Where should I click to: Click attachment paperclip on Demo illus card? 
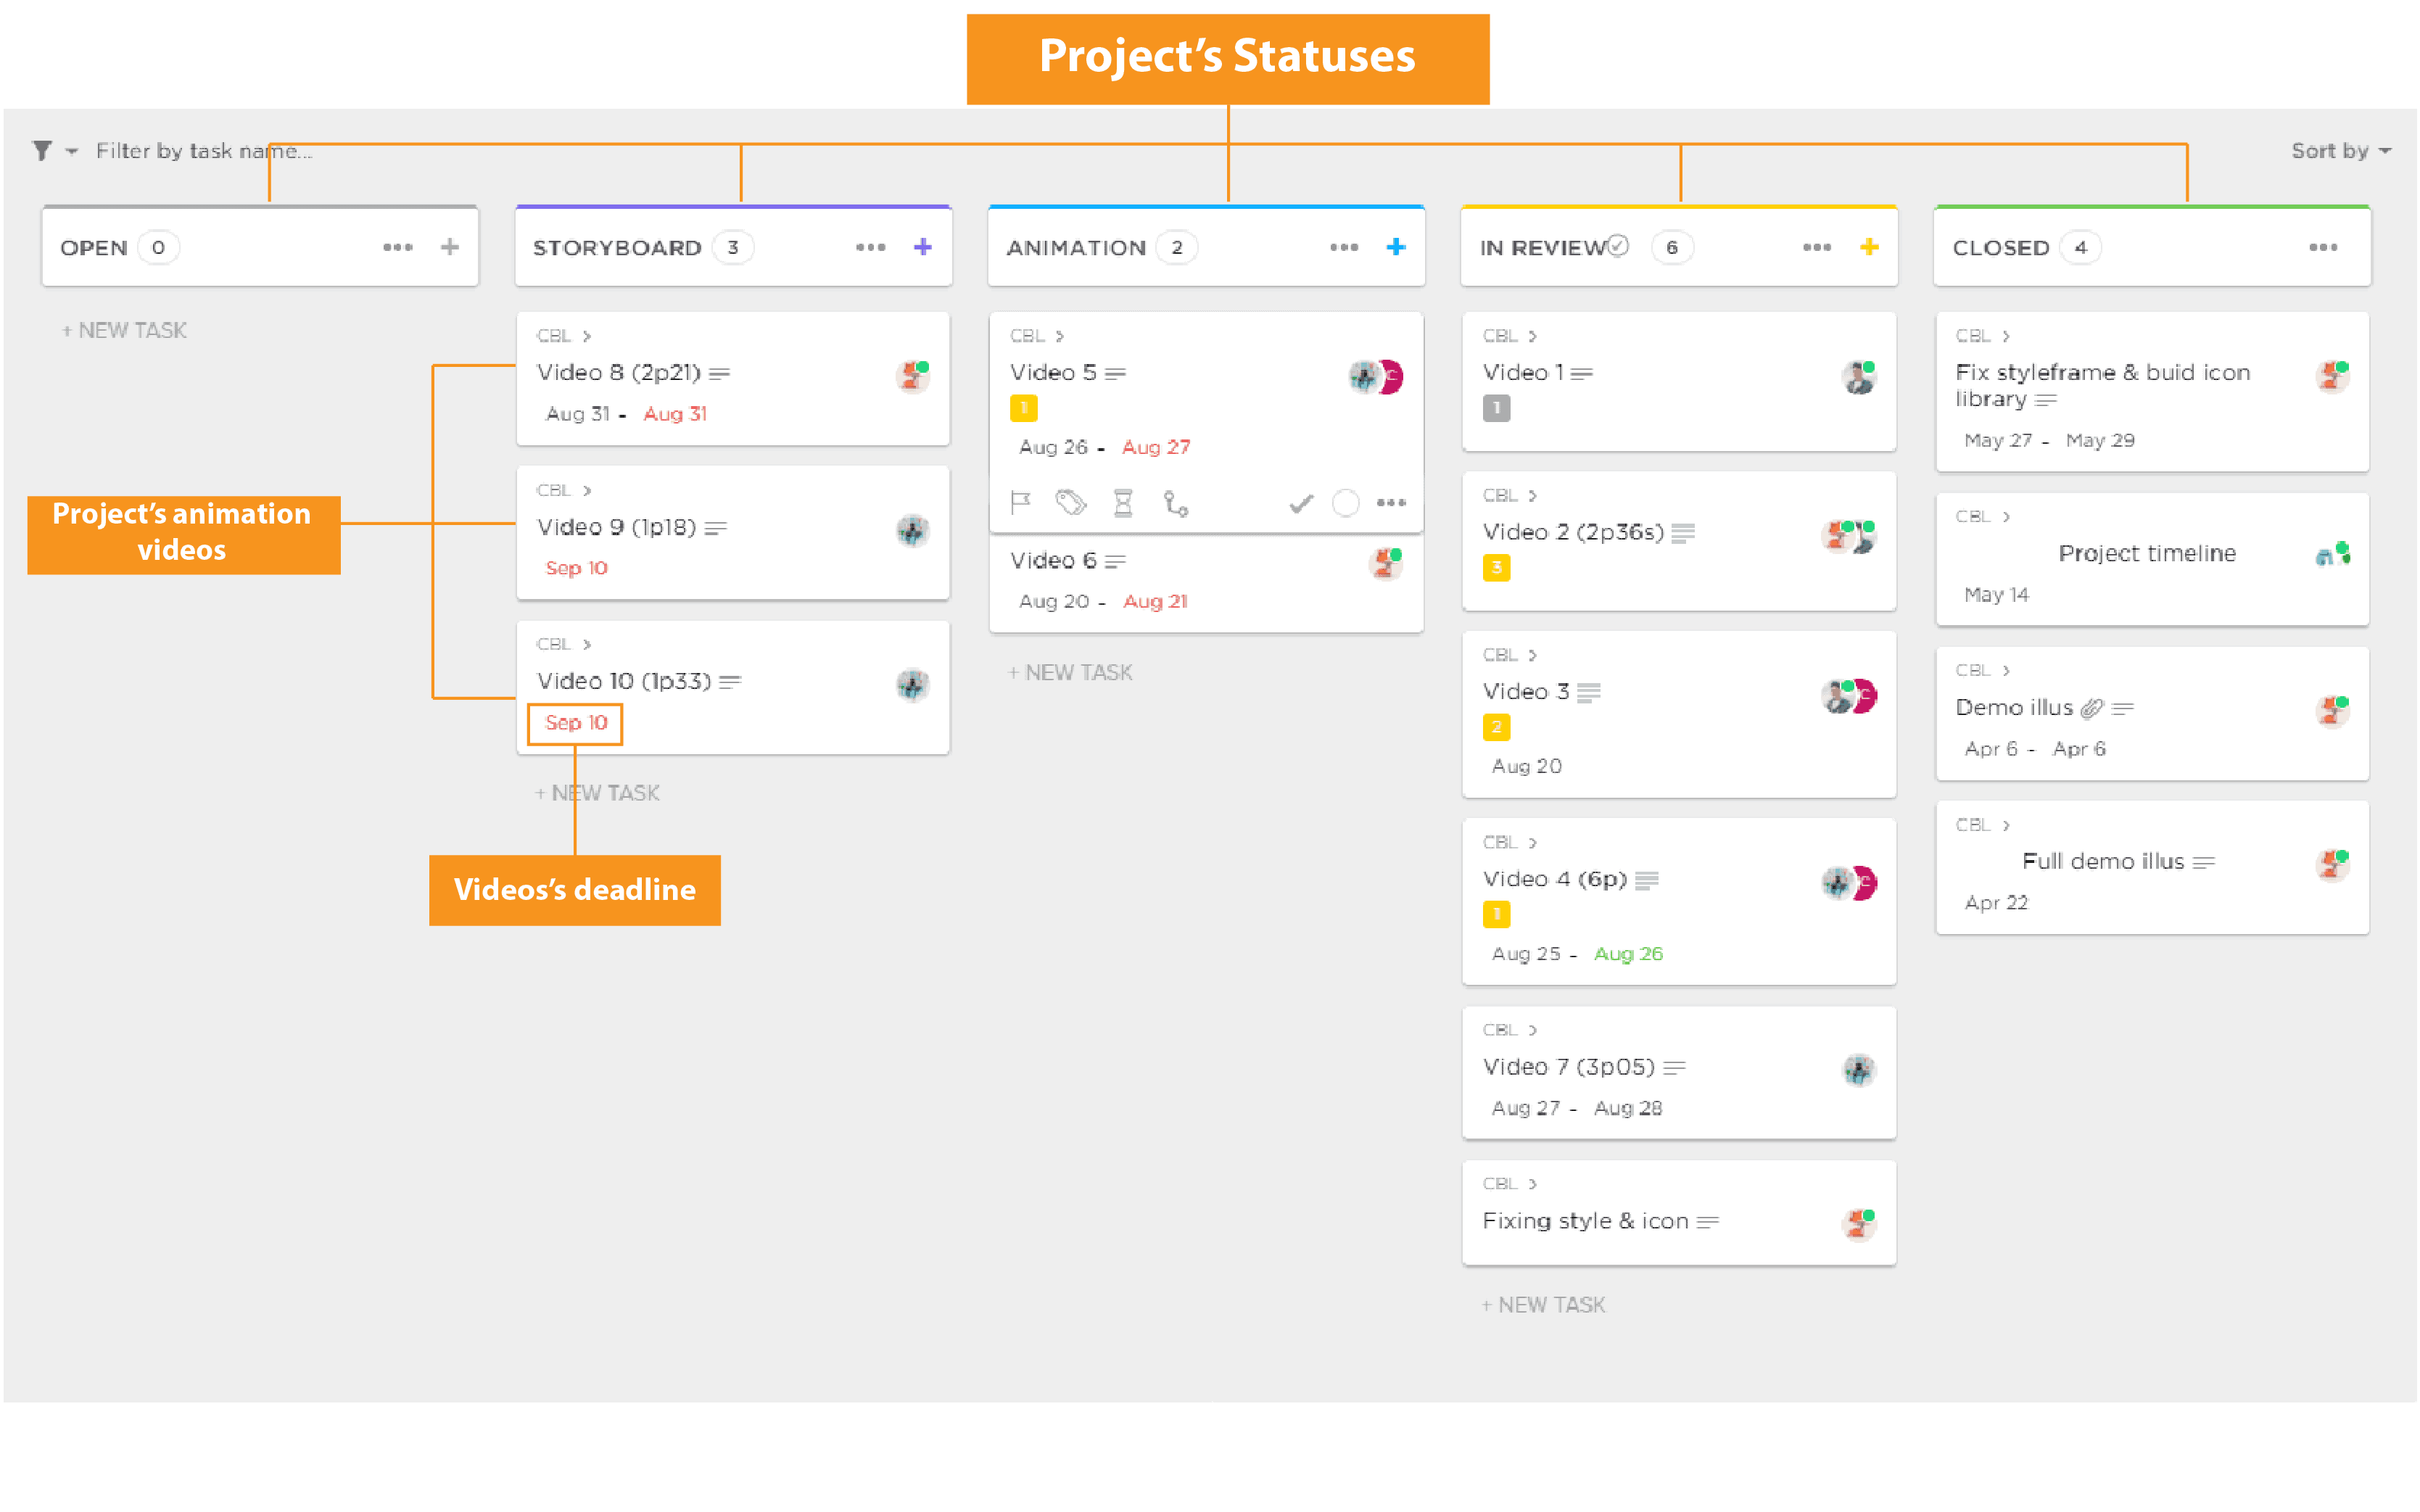click(2091, 708)
